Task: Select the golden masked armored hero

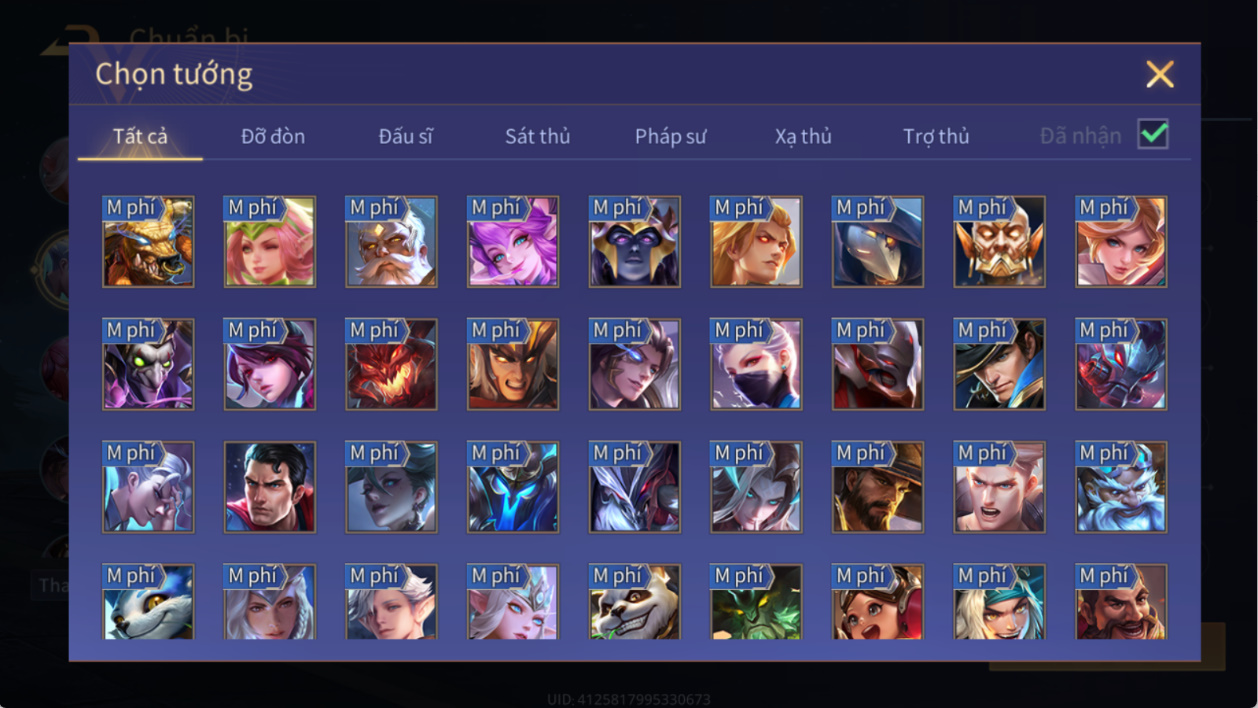Action: (x=1000, y=241)
